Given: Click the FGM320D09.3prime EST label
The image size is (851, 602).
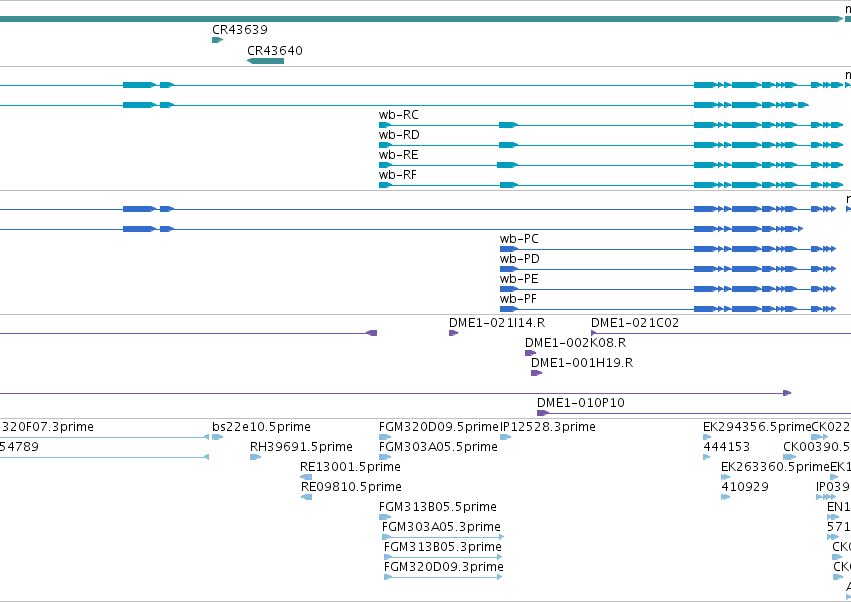Looking at the screenshot, I should (443, 567).
